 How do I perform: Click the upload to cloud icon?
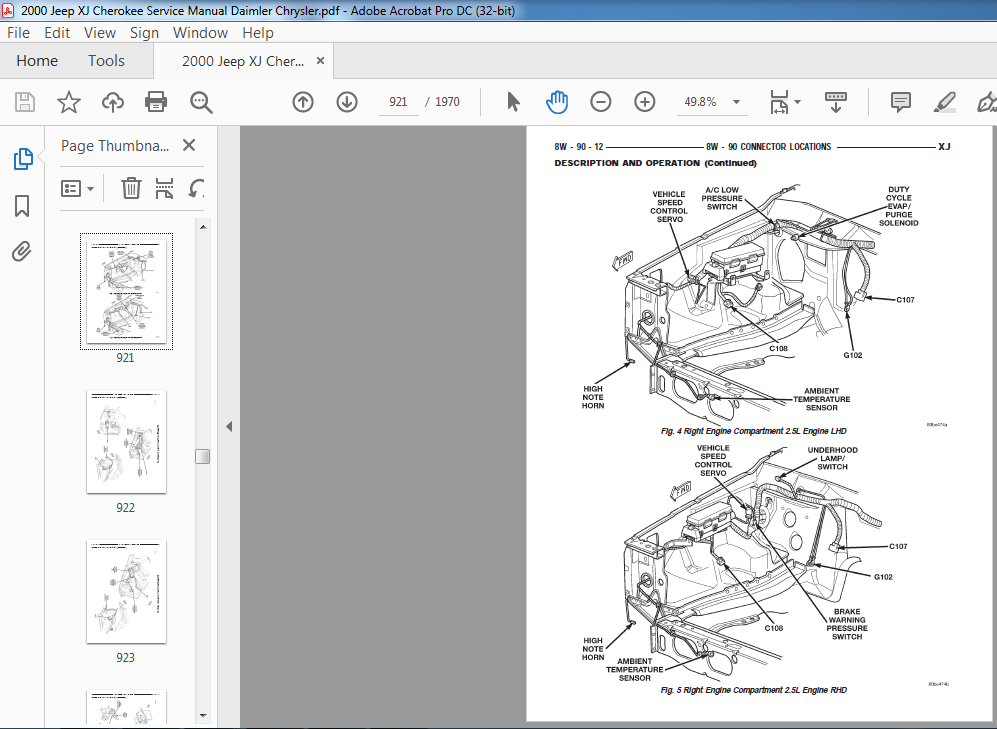(113, 102)
